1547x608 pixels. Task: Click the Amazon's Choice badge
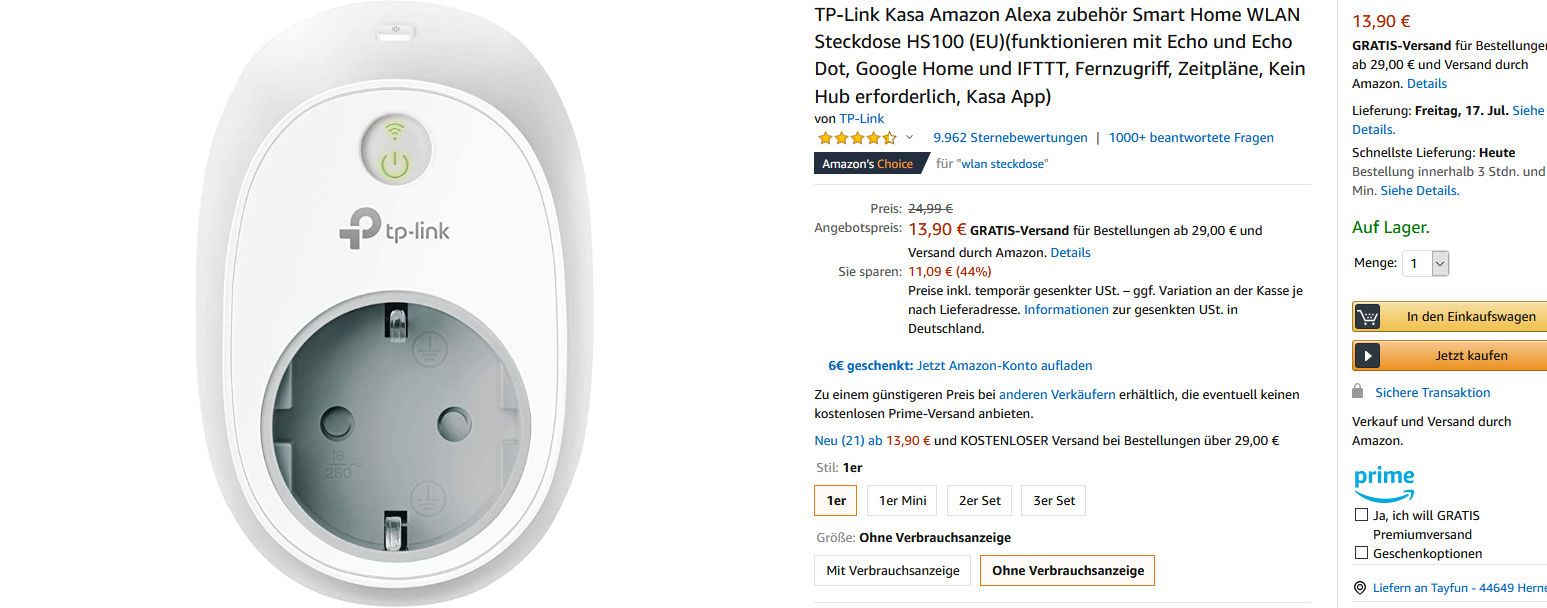point(867,164)
